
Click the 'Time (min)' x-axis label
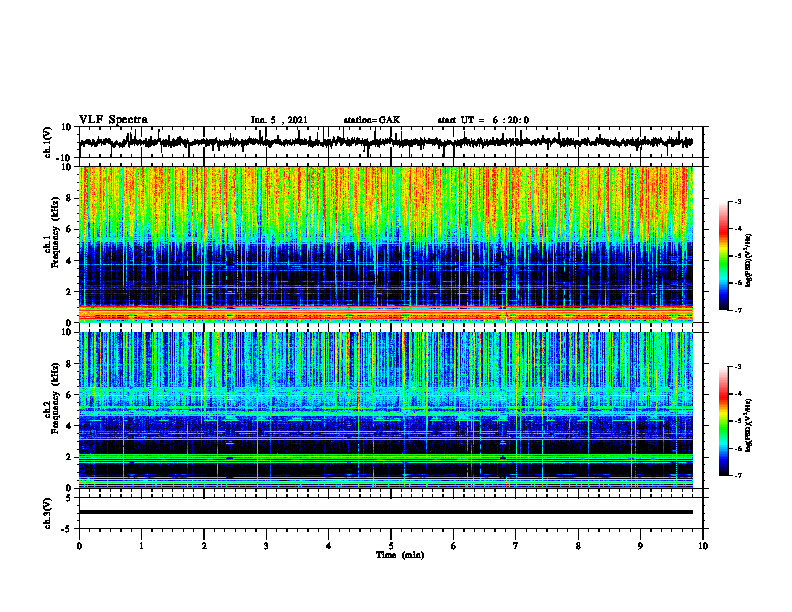[400, 555]
